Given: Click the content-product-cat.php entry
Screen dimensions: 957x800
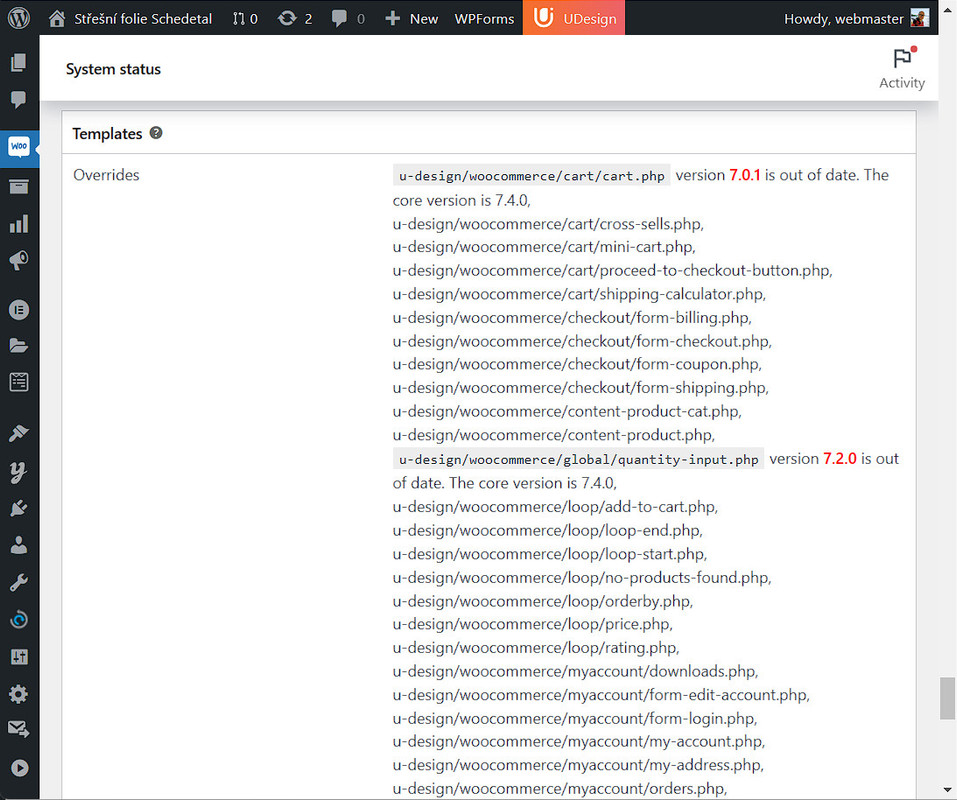Looking at the screenshot, I should coord(567,411).
